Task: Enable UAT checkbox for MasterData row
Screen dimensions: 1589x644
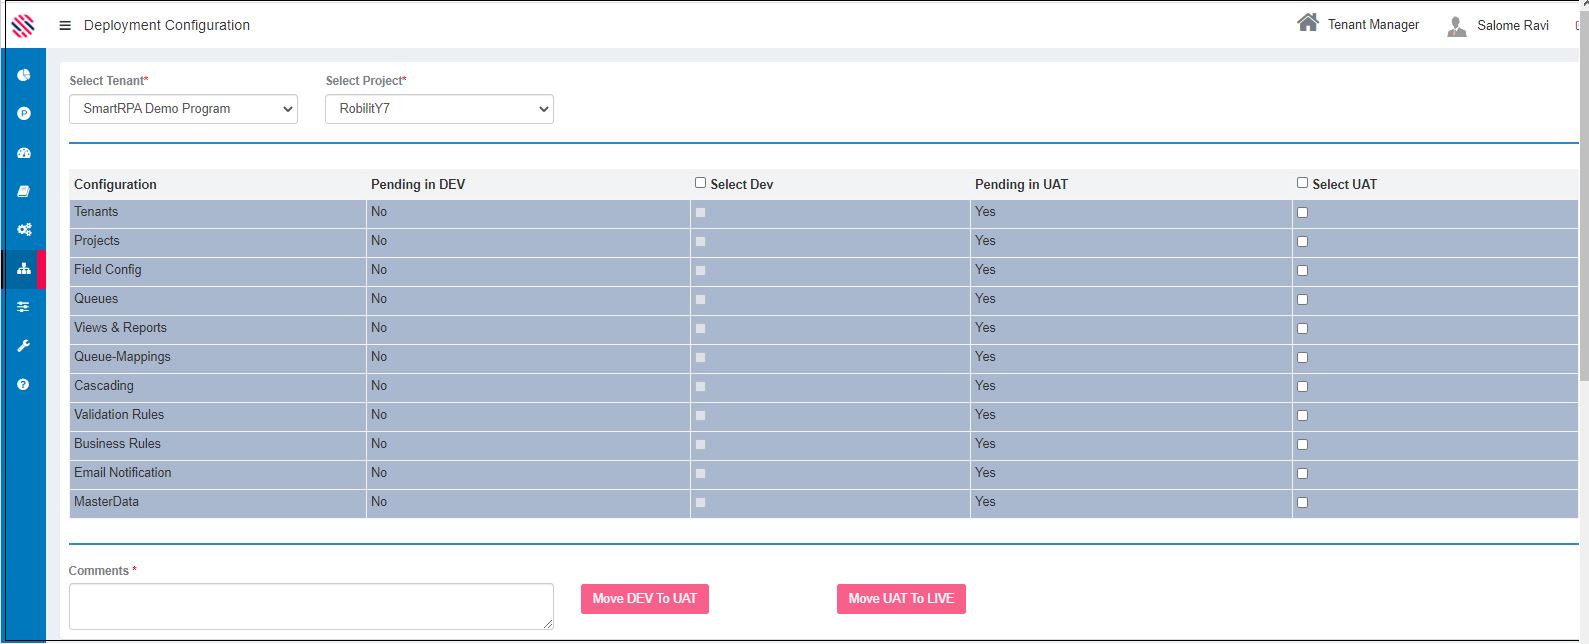Action: coord(1302,503)
